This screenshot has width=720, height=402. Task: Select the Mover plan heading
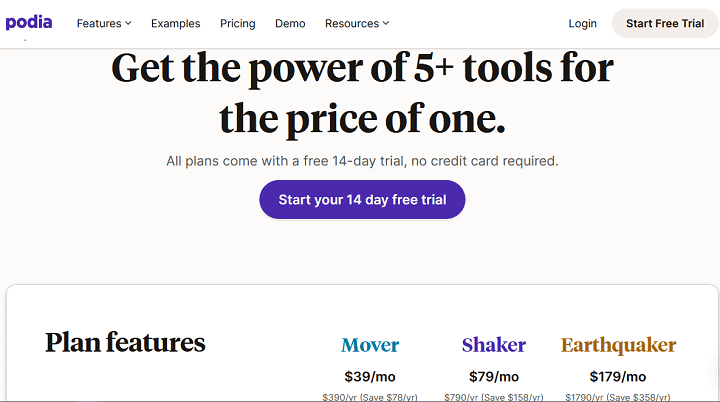pyautogui.click(x=370, y=345)
